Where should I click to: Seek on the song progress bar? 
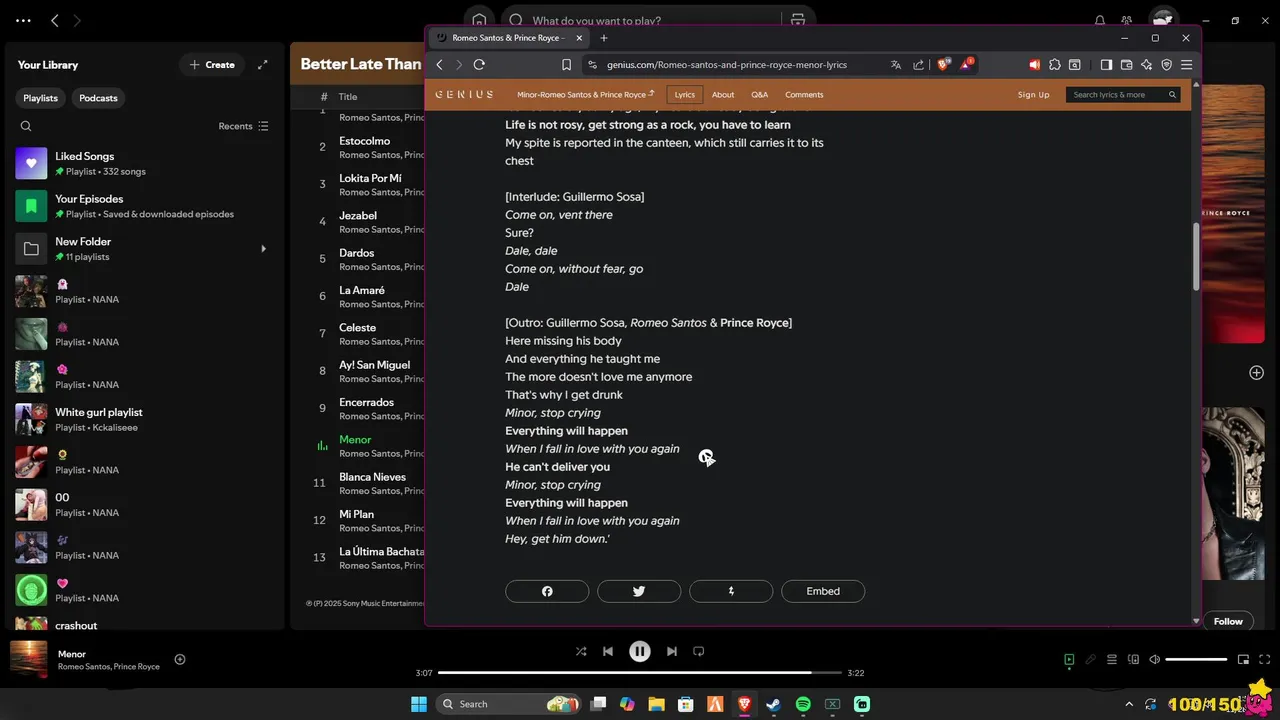[x=640, y=673]
